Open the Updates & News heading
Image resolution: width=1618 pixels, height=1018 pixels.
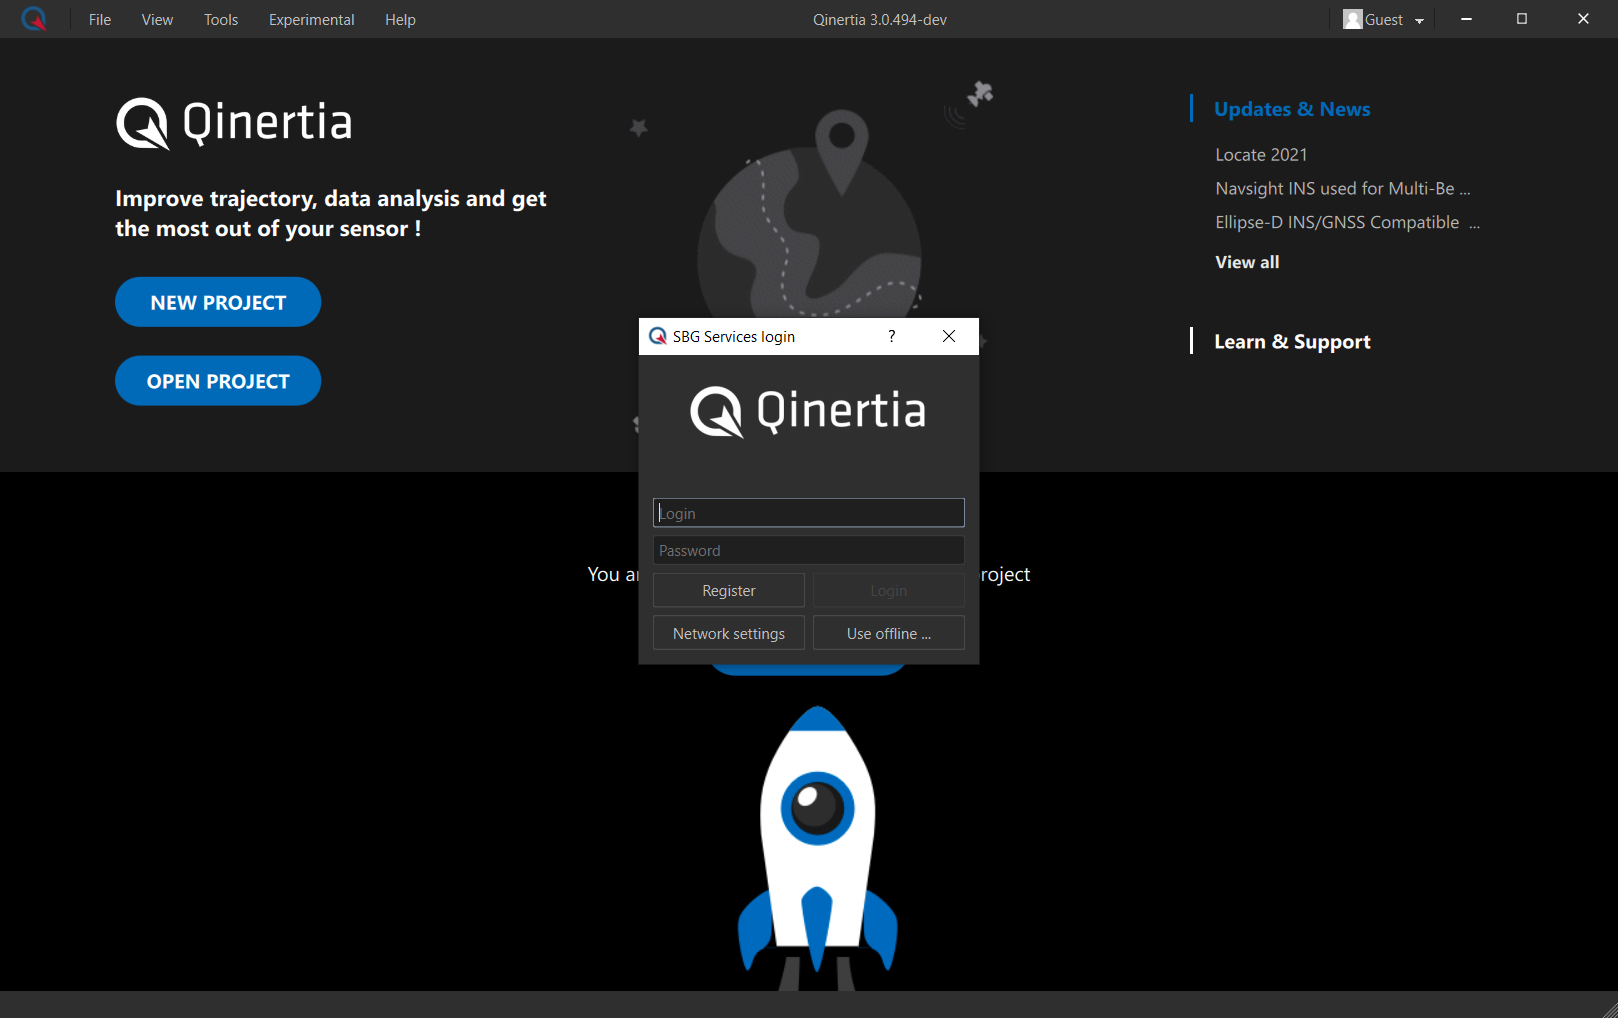[1292, 109]
